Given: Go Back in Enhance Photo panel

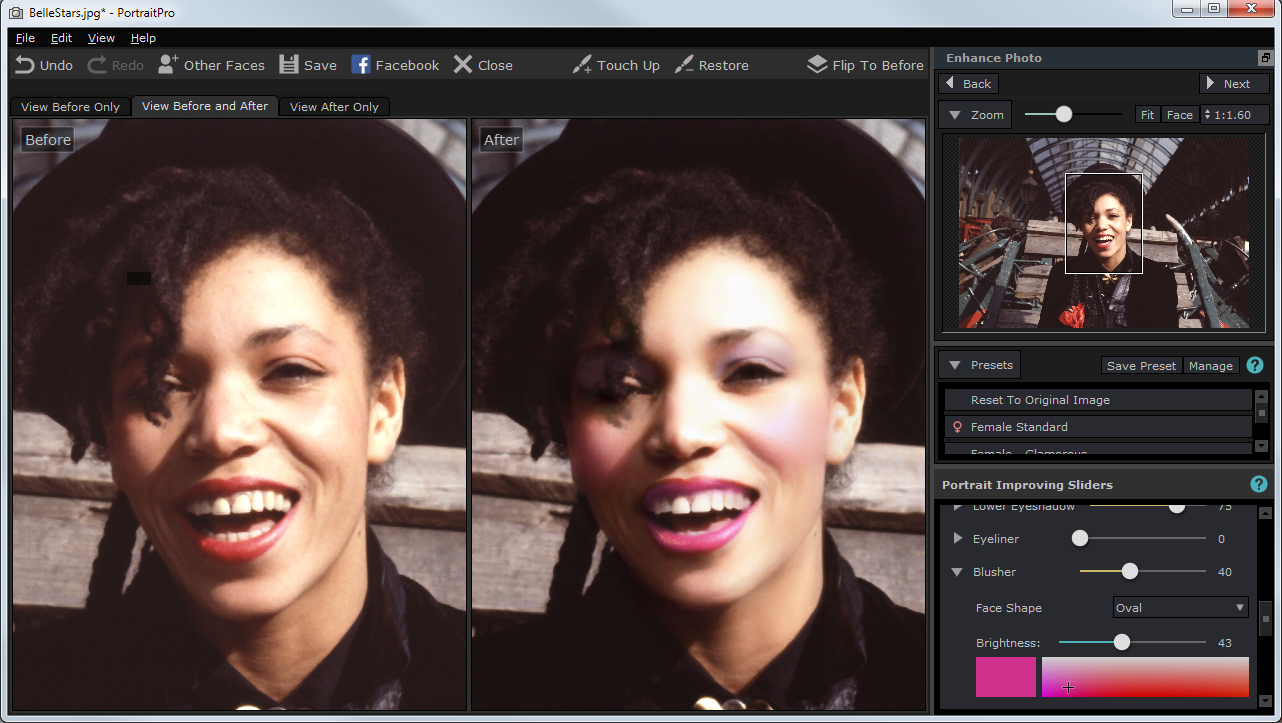Looking at the screenshot, I should click(x=968, y=84).
